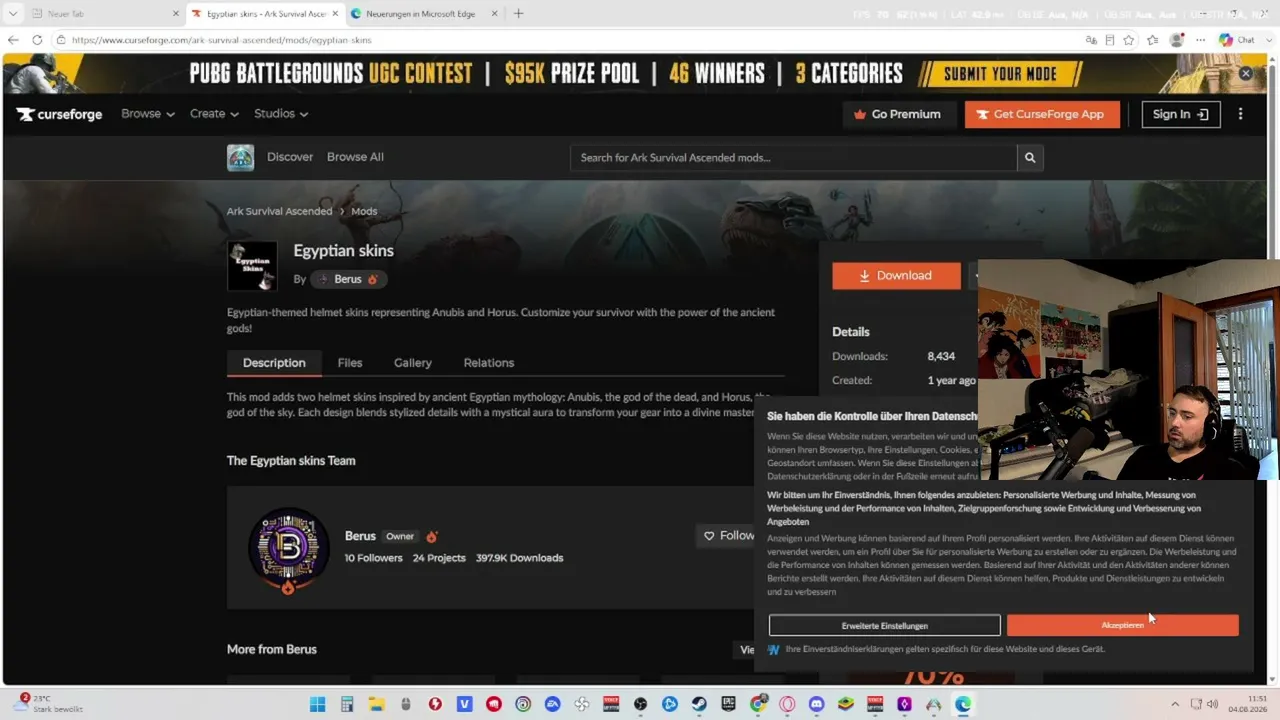1280x720 pixels.
Task: Click the browser address bar URL
Action: click(222, 40)
